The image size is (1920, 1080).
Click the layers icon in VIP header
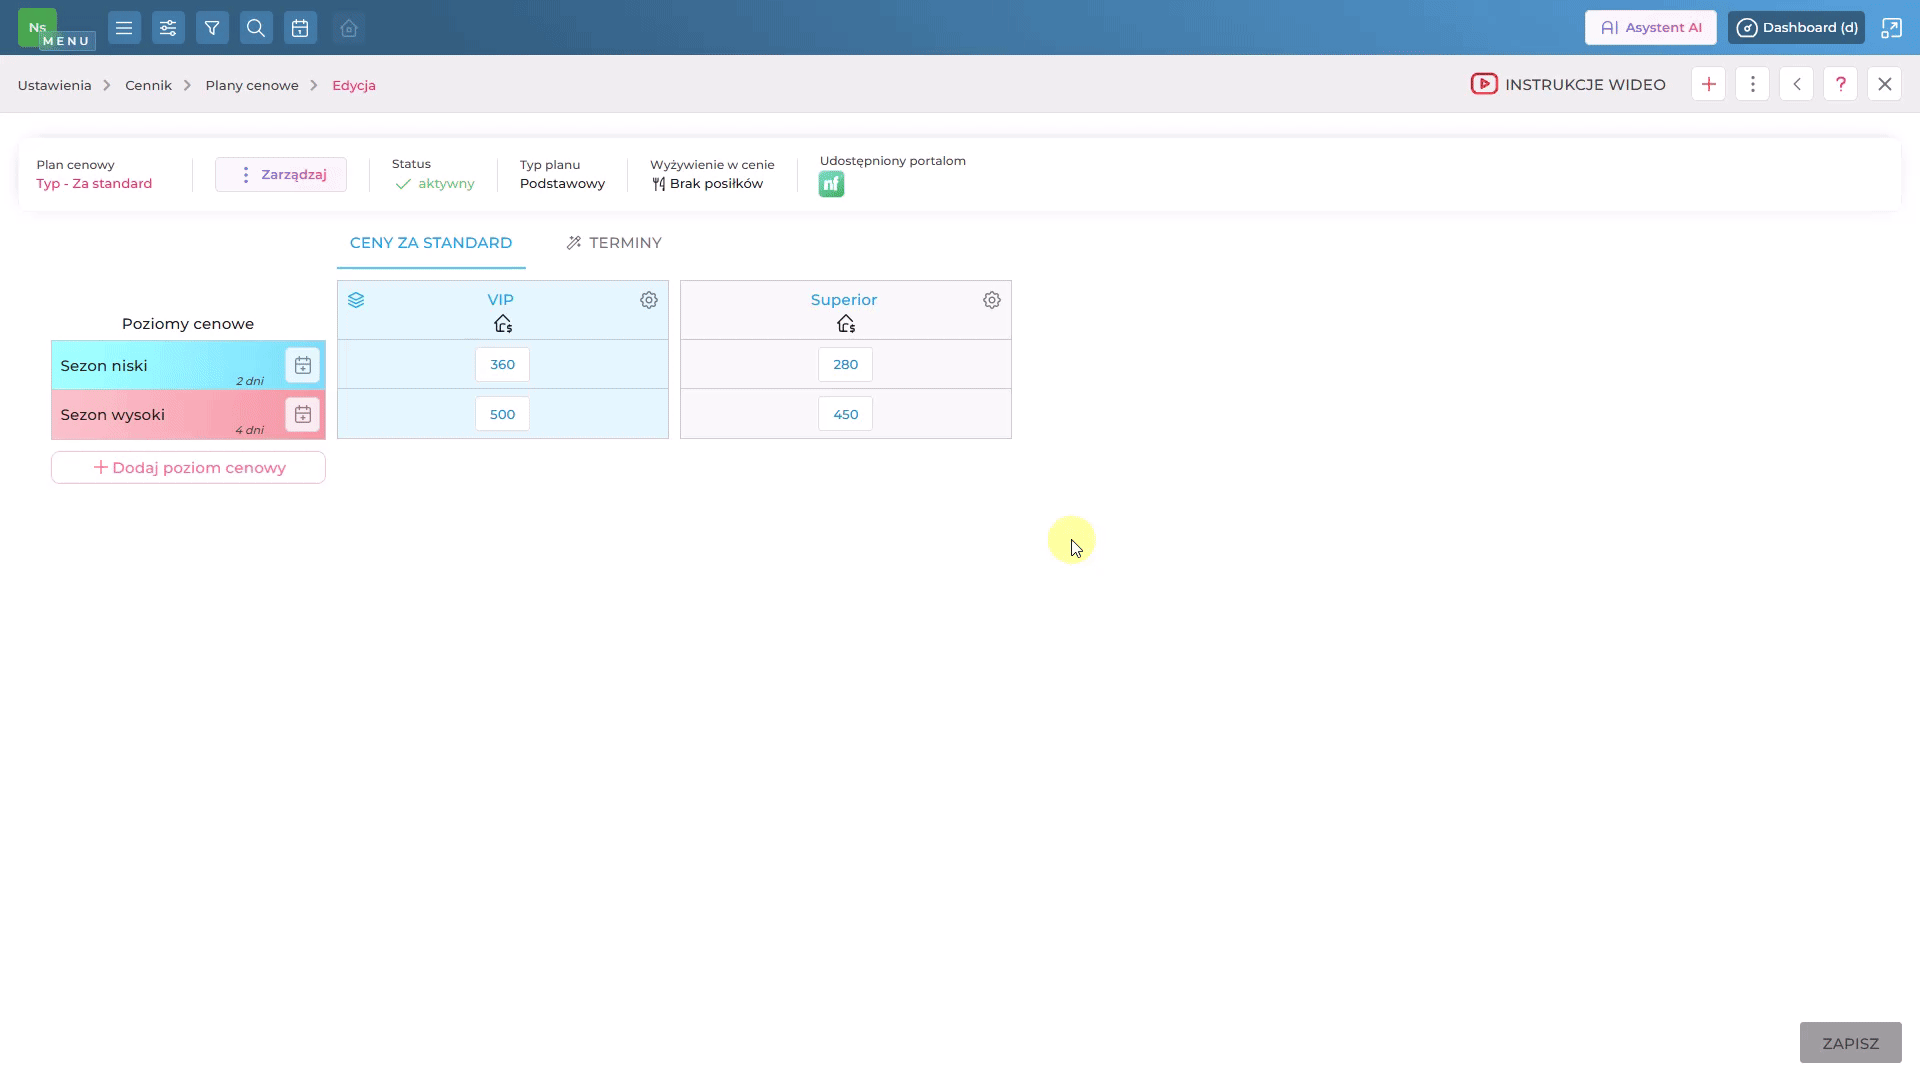(x=356, y=300)
